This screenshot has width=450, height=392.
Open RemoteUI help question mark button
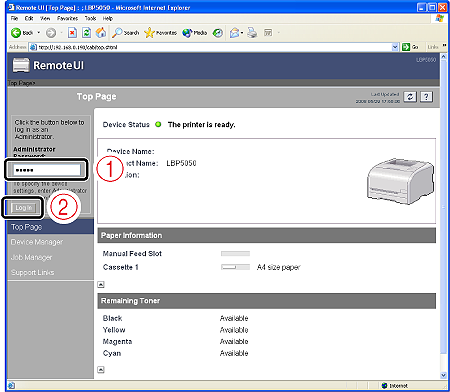pyautogui.click(x=426, y=97)
